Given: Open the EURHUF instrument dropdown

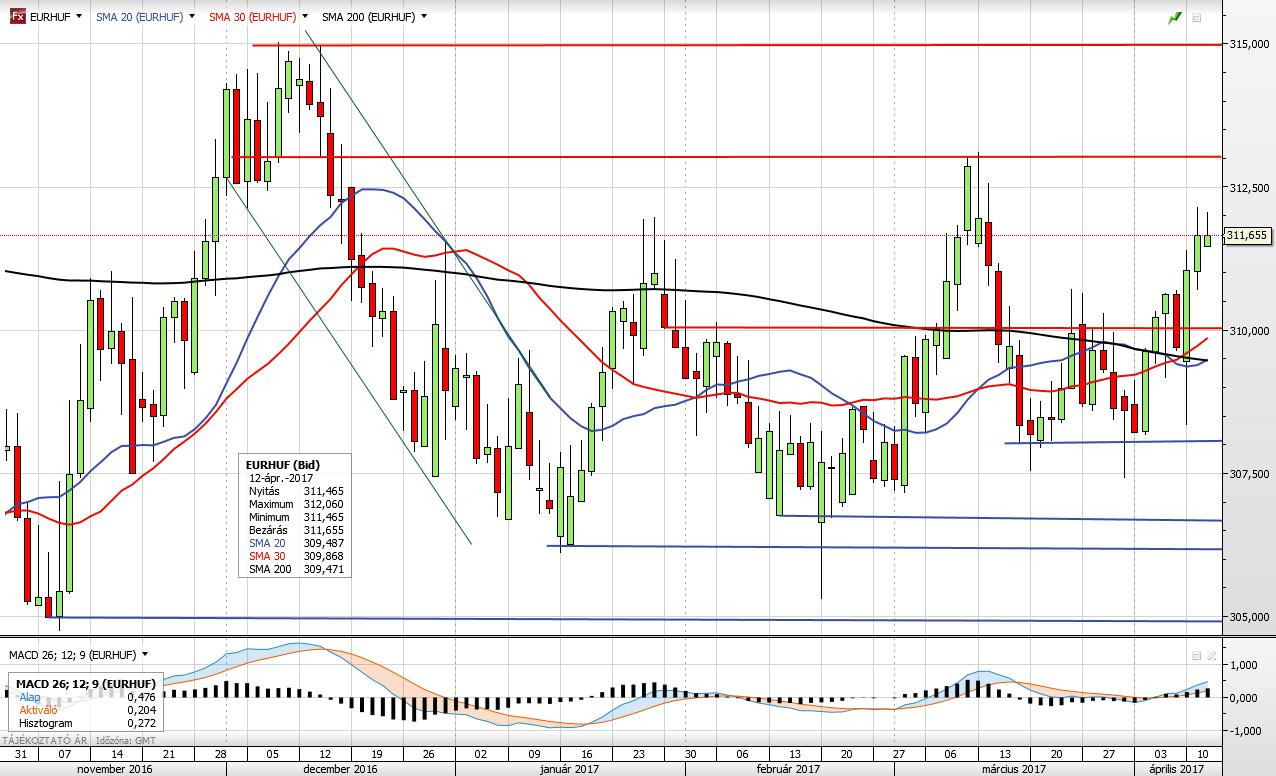Looking at the screenshot, I should (x=80, y=17).
